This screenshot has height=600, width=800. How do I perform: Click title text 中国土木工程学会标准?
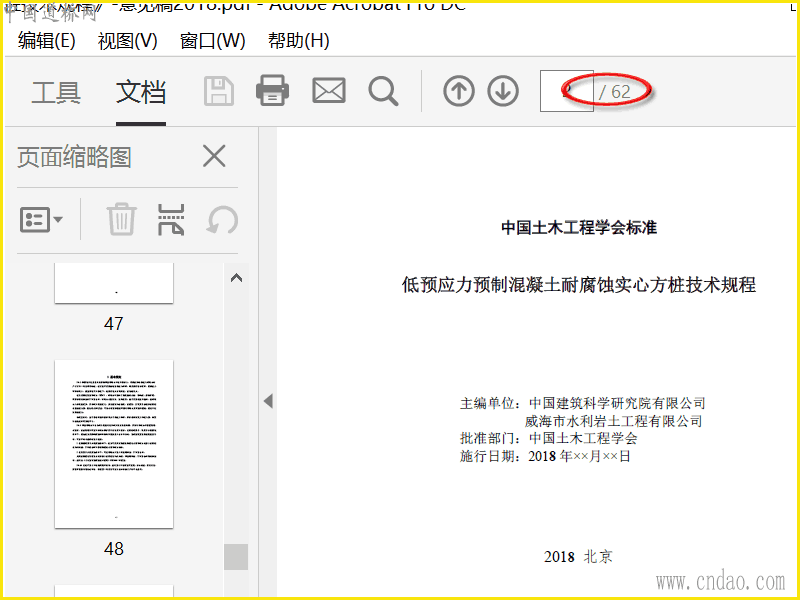(x=579, y=228)
